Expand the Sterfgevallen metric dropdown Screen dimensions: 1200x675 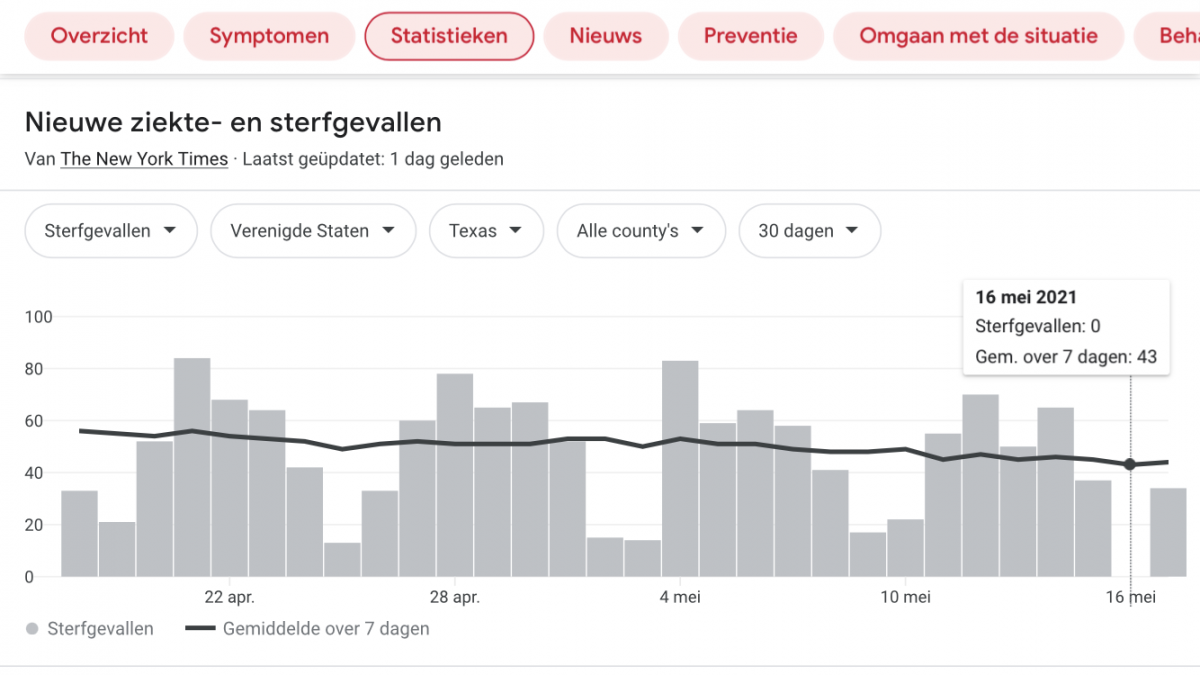click(110, 231)
